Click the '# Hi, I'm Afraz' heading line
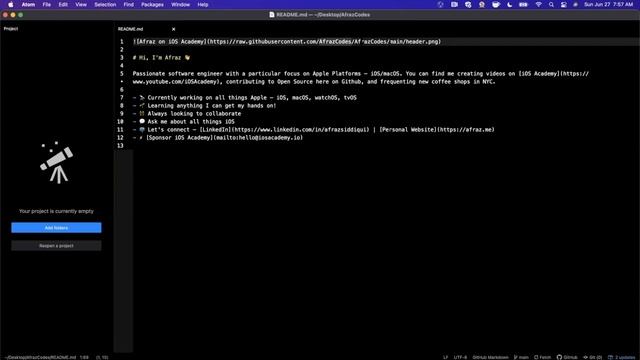 [x=161, y=58]
